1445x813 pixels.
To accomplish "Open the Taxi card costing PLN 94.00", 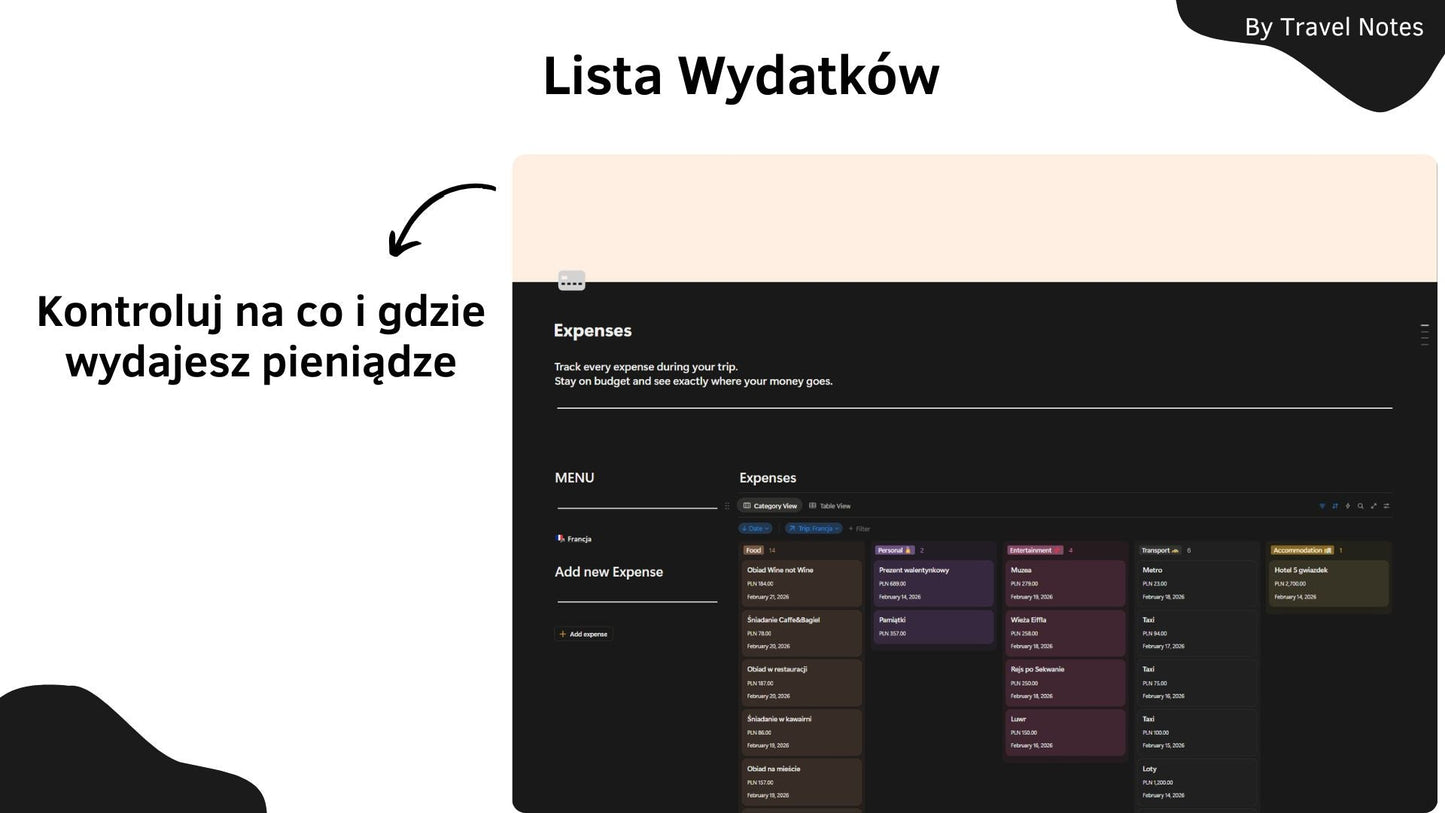I will click(1197, 633).
